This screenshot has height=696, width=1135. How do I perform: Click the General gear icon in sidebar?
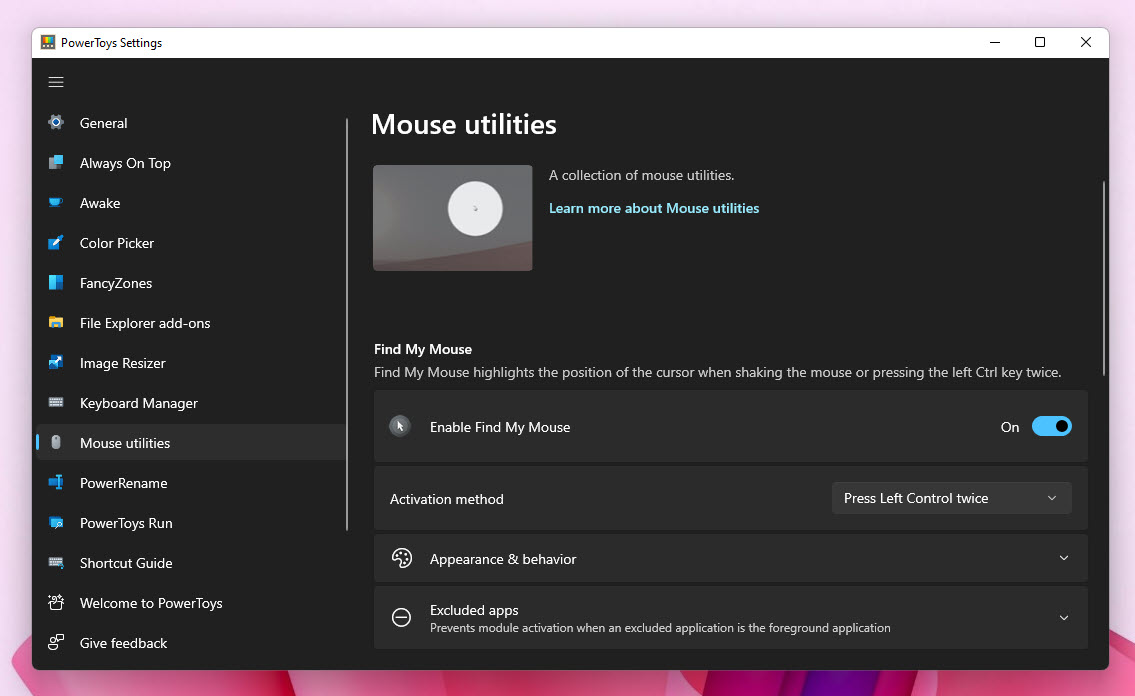(56, 122)
